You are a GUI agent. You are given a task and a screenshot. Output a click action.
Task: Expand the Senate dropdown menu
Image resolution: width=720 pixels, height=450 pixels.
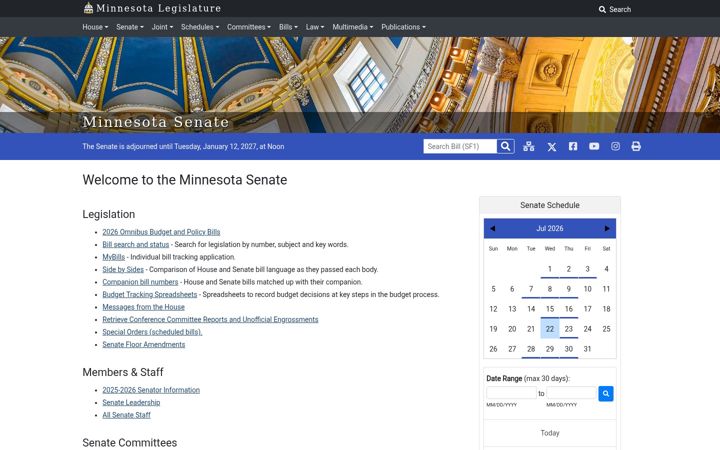129,27
